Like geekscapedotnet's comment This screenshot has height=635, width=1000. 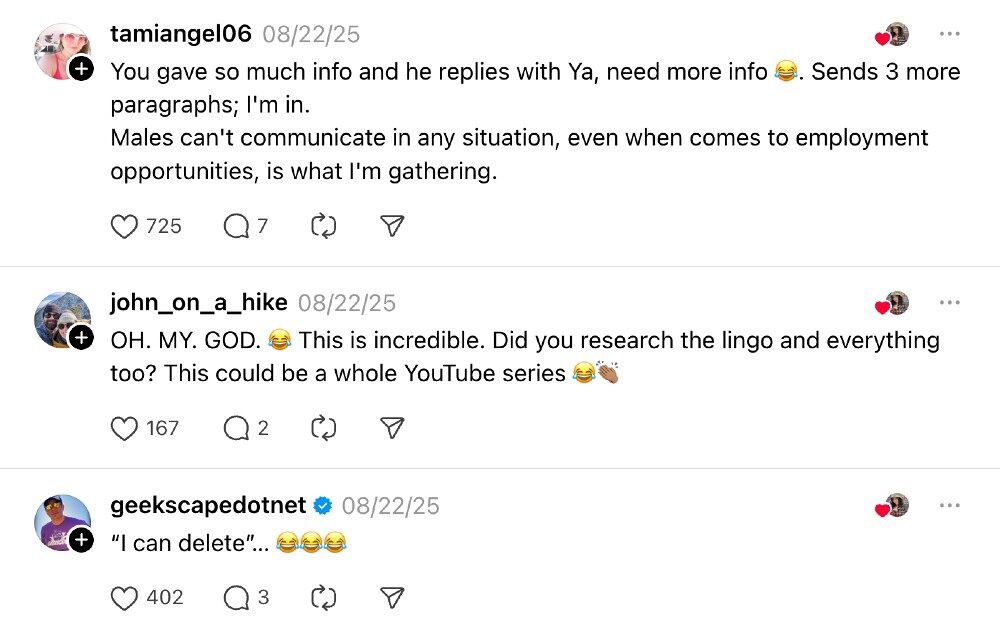coord(124,598)
